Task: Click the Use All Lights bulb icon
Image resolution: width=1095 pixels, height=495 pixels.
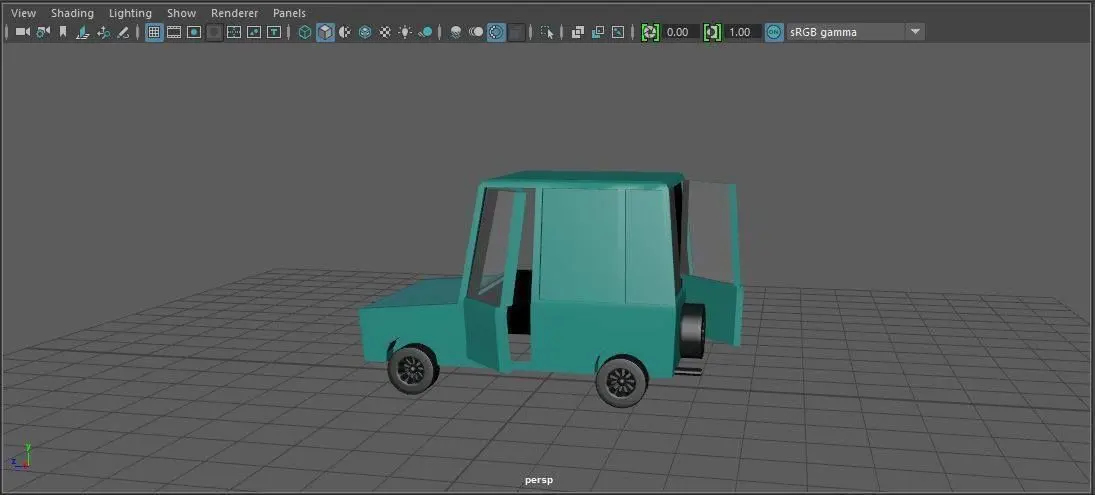Action: tap(405, 32)
